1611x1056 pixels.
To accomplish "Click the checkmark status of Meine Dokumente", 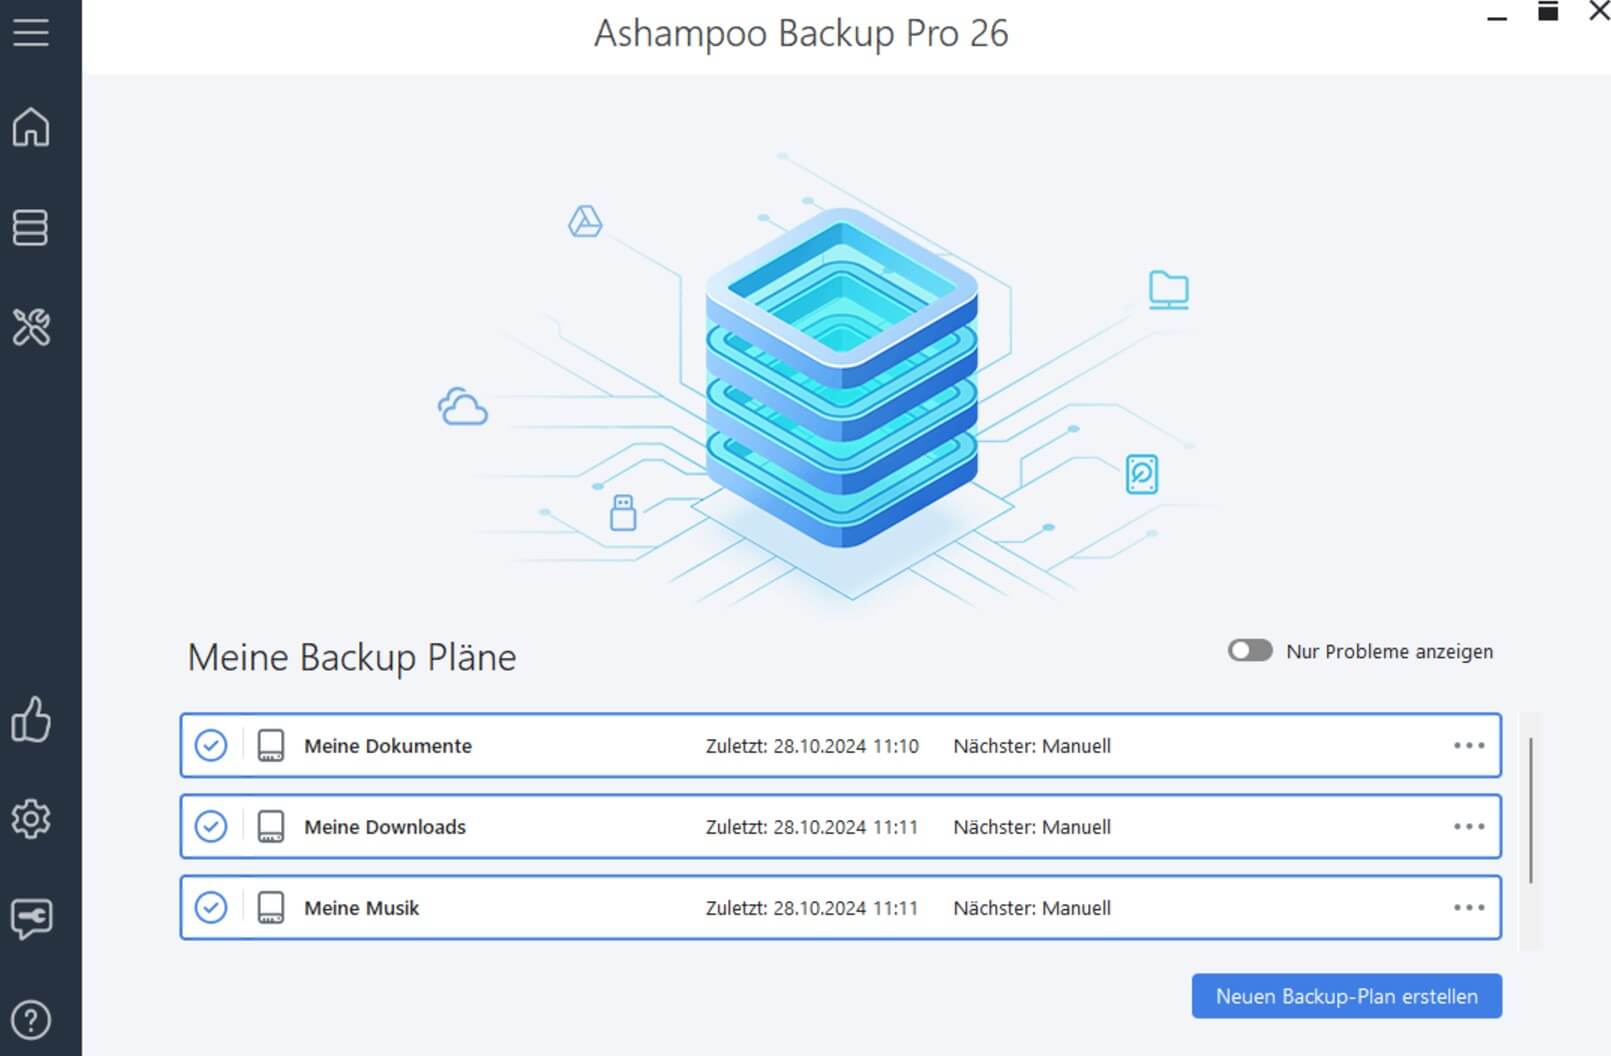I will (211, 745).
